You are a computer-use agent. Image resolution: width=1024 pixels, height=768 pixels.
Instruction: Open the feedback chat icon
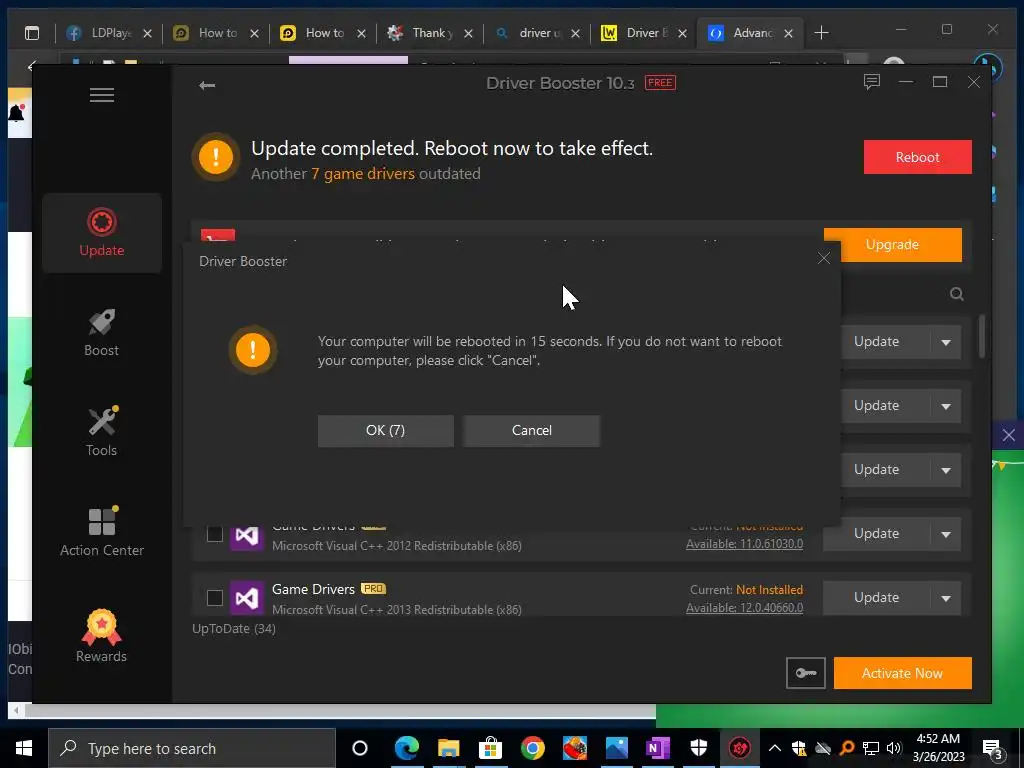coord(872,82)
